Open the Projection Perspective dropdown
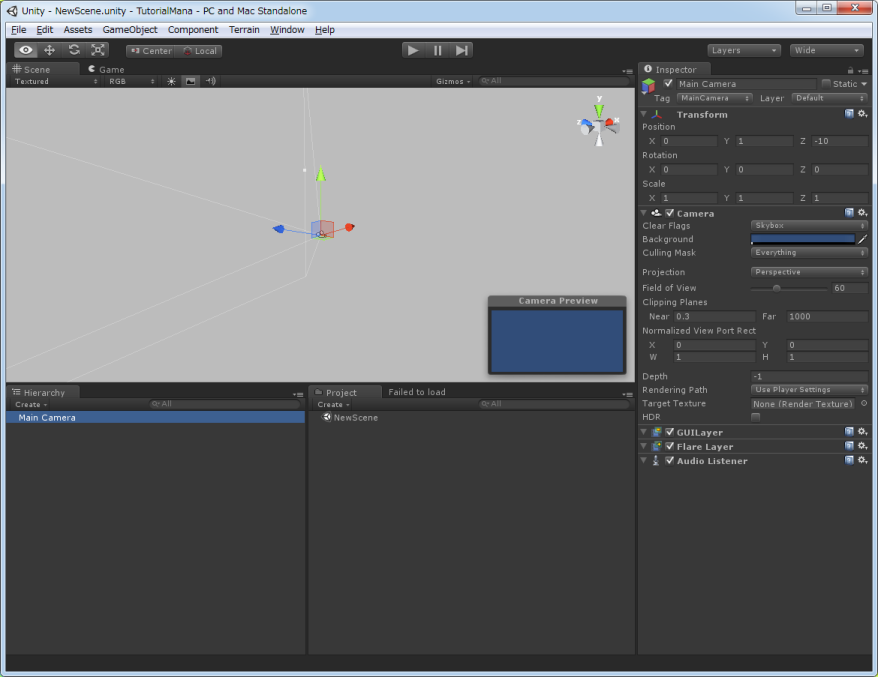The height and width of the screenshot is (677, 878). (809, 272)
